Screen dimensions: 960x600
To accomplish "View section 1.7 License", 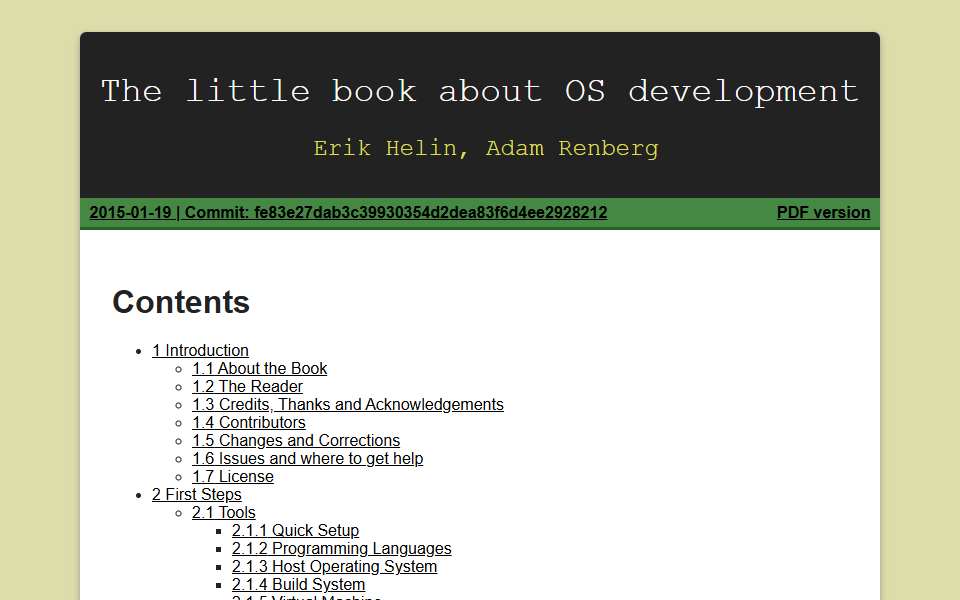I will click(x=233, y=476).
